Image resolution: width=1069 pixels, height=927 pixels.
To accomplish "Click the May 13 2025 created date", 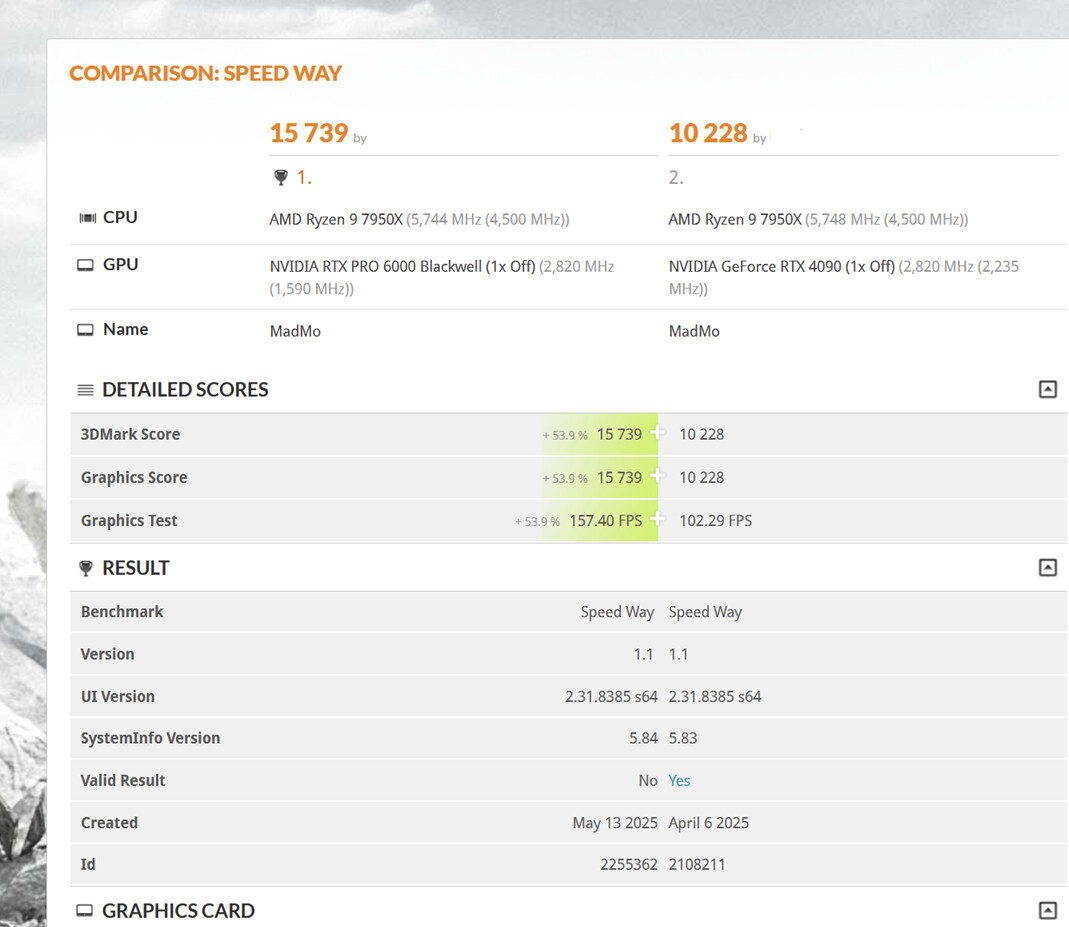I will click(x=615, y=823).
